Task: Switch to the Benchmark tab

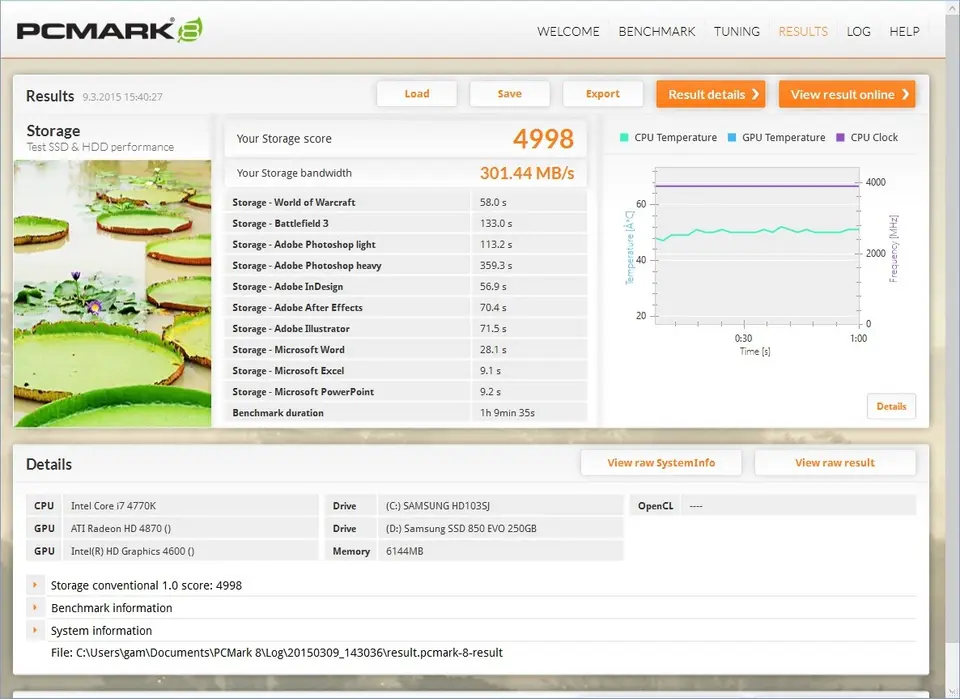Action: click(x=656, y=31)
